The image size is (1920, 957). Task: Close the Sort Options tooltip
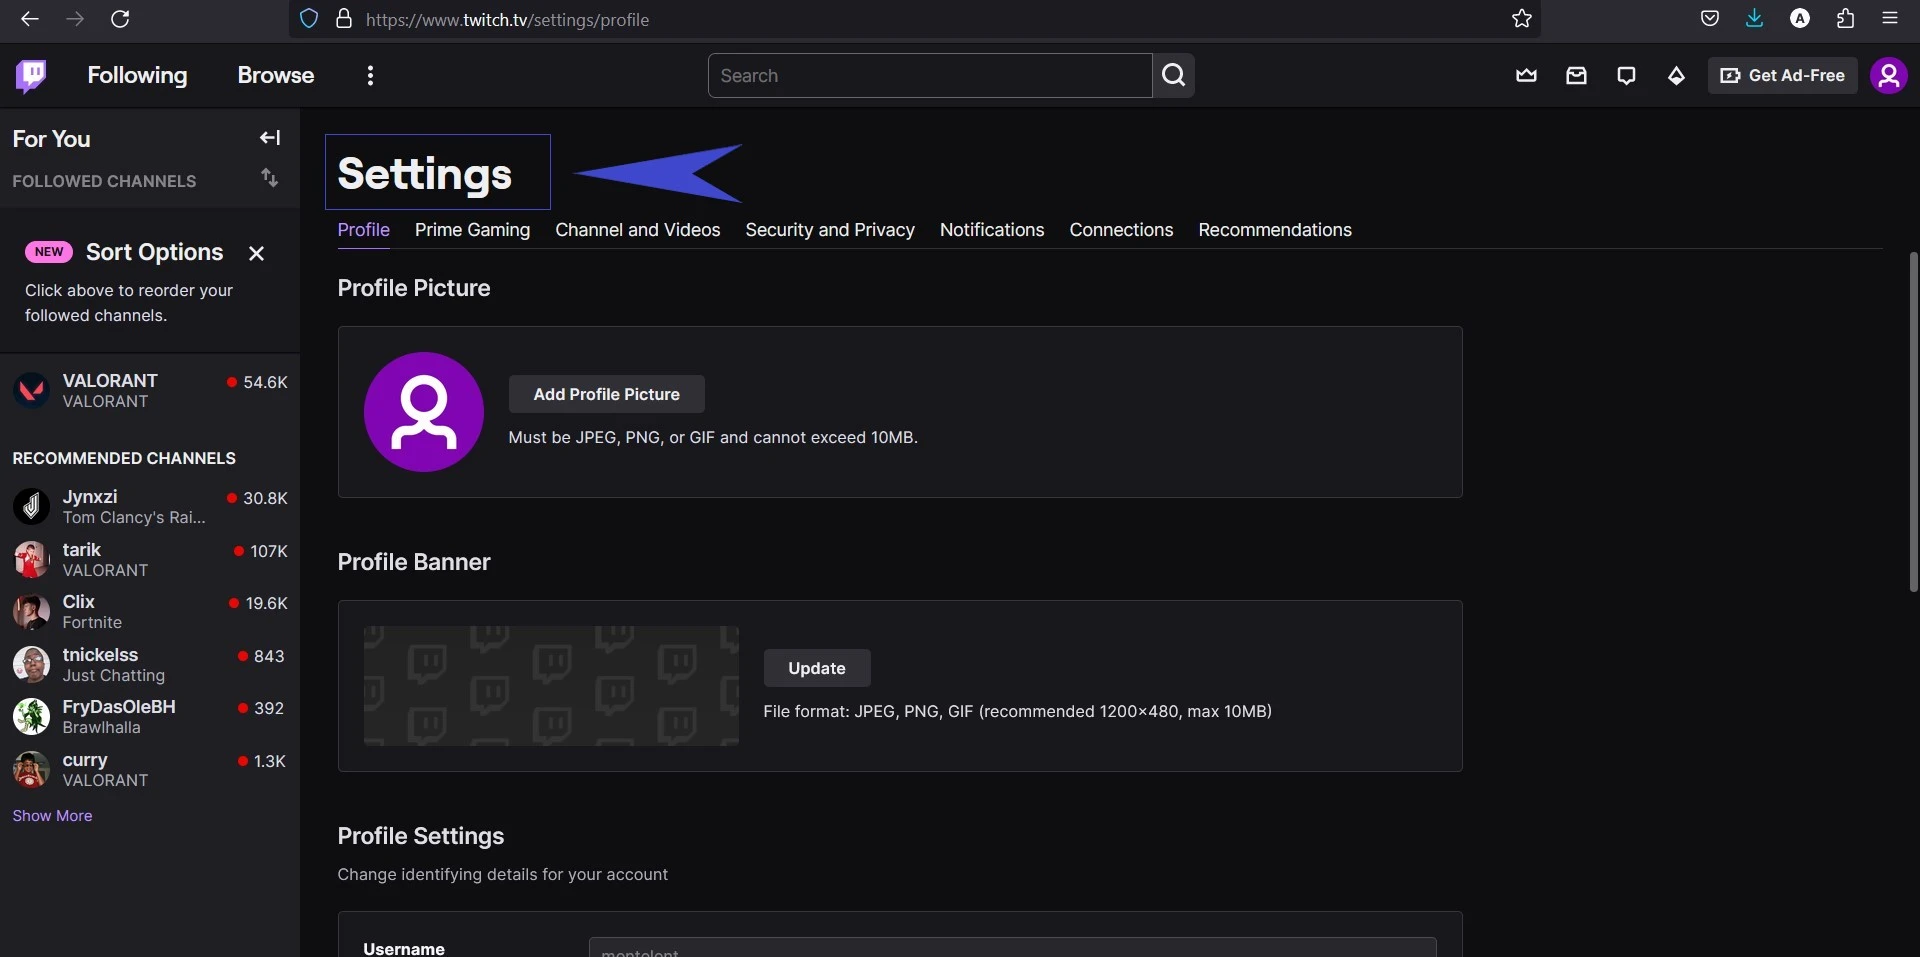pyautogui.click(x=256, y=253)
